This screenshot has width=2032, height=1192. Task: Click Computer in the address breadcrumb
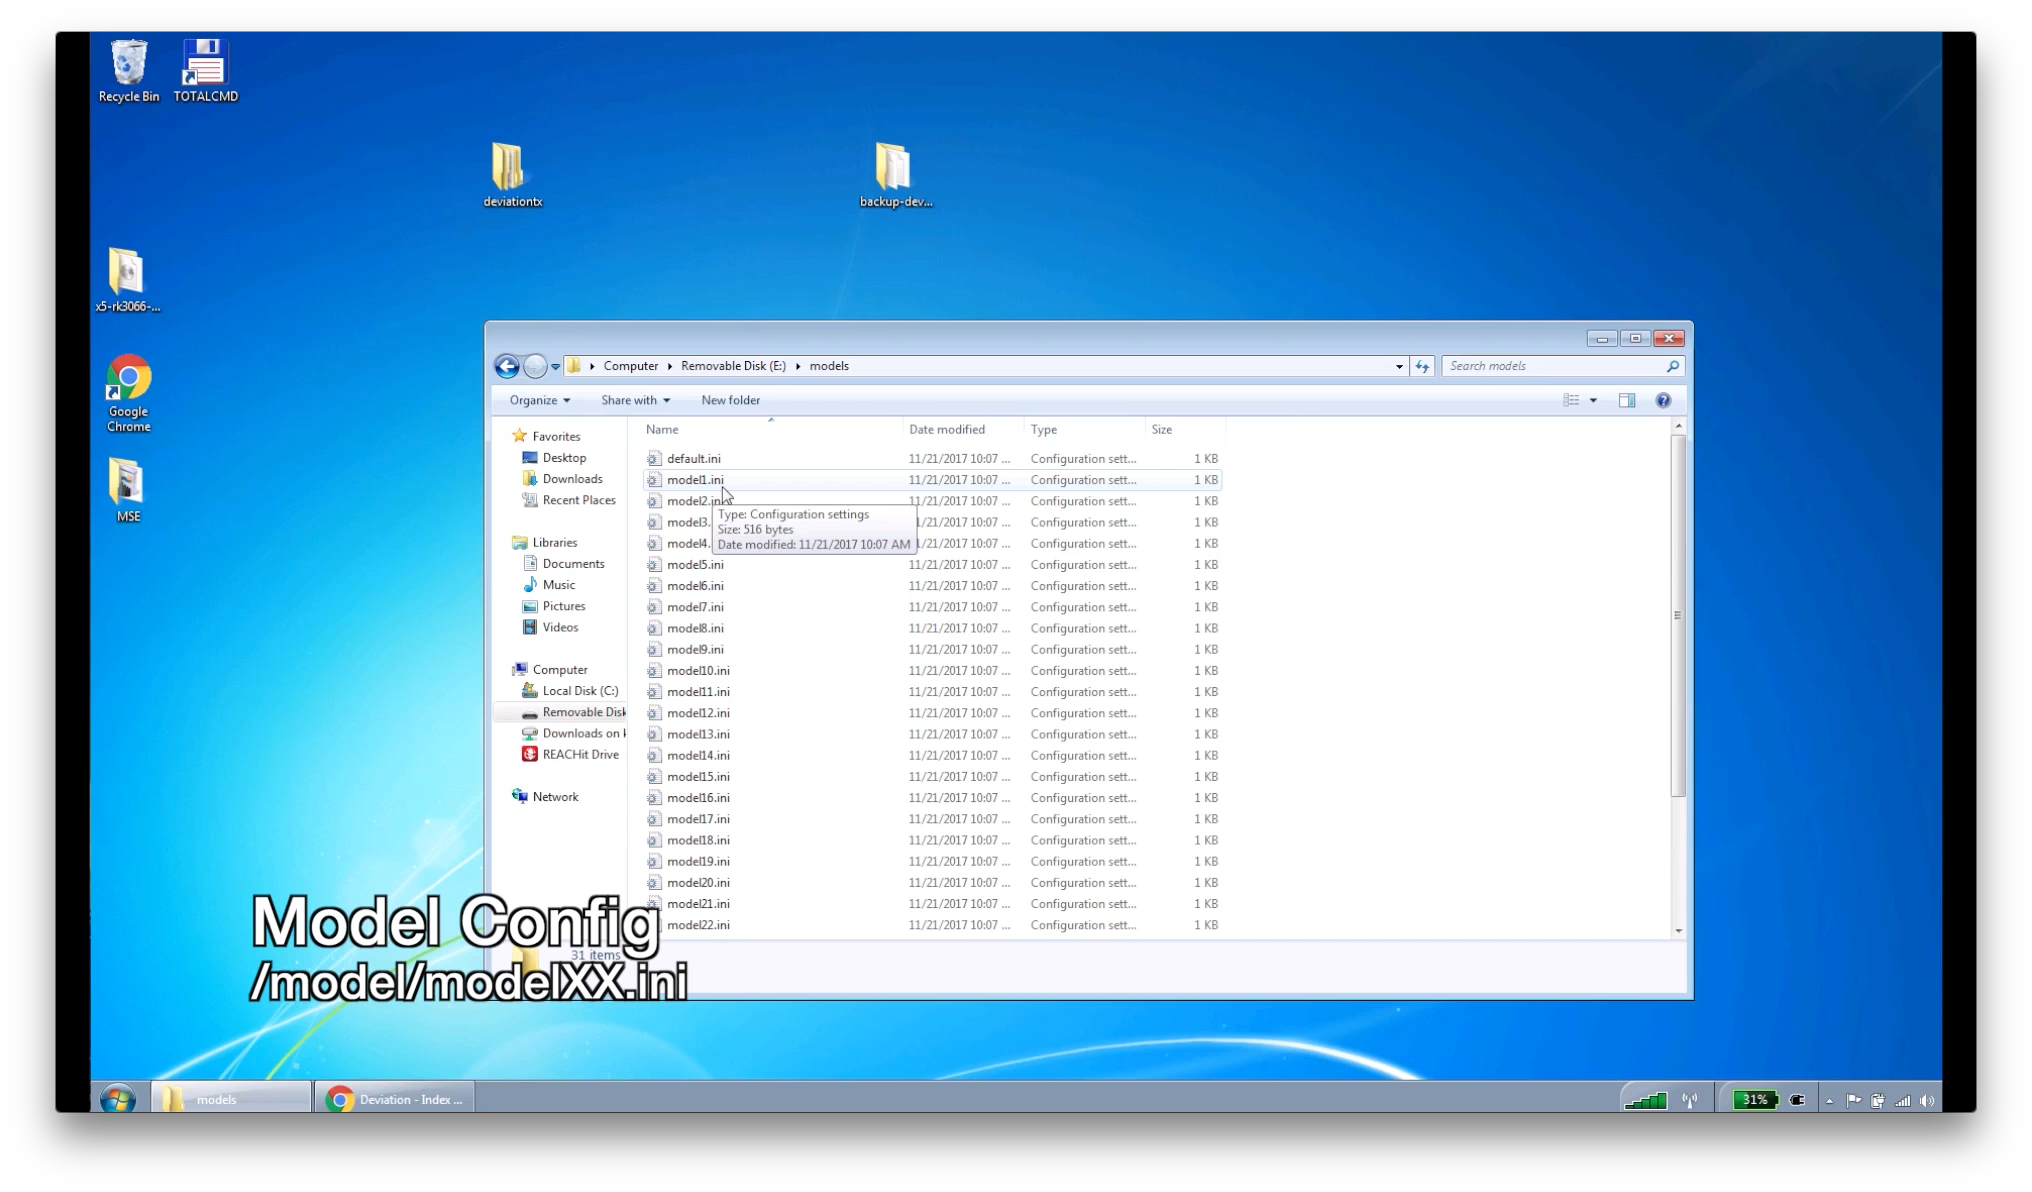click(630, 366)
